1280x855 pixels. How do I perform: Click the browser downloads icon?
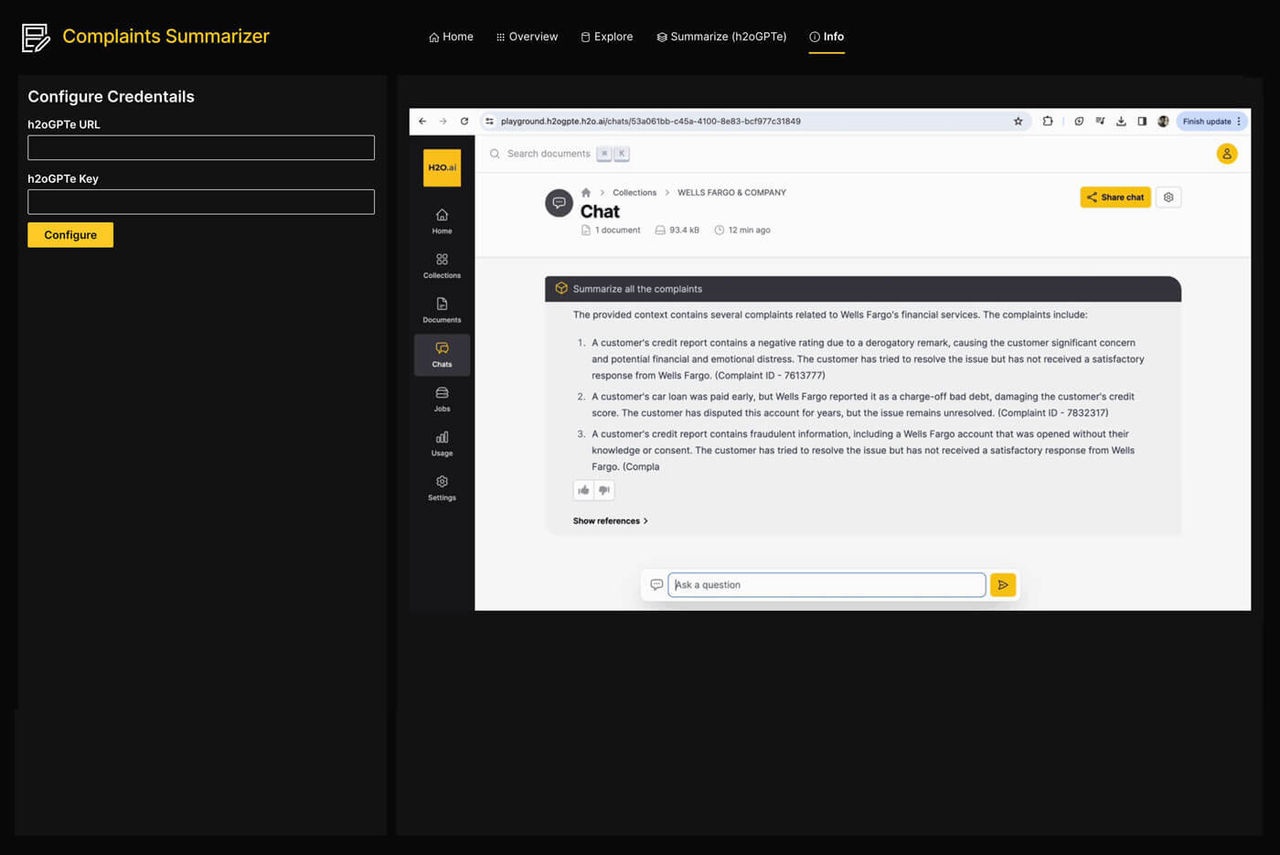point(1120,120)
